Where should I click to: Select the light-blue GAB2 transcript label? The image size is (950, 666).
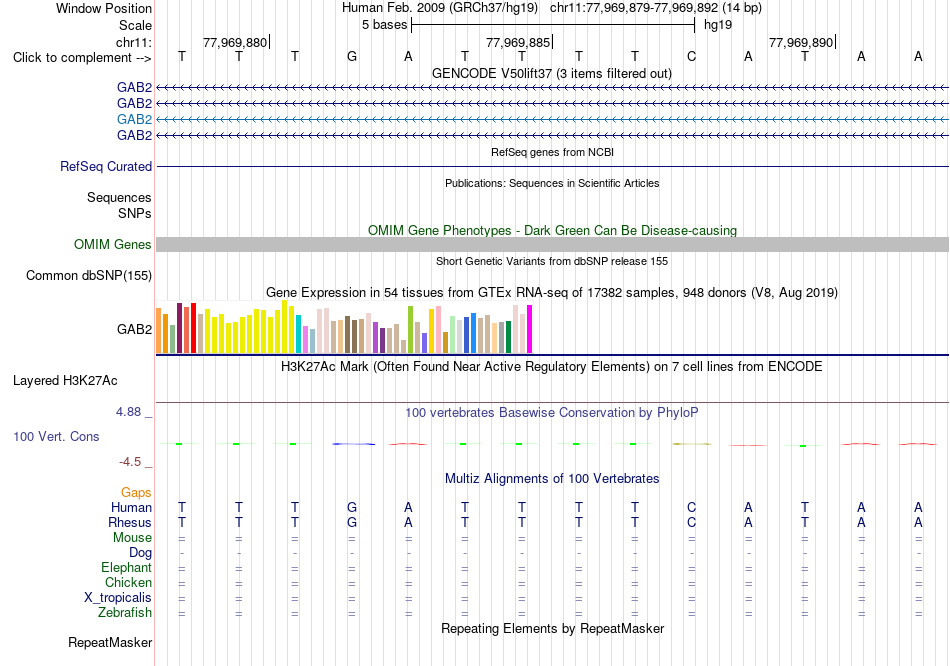pos(135,119)
